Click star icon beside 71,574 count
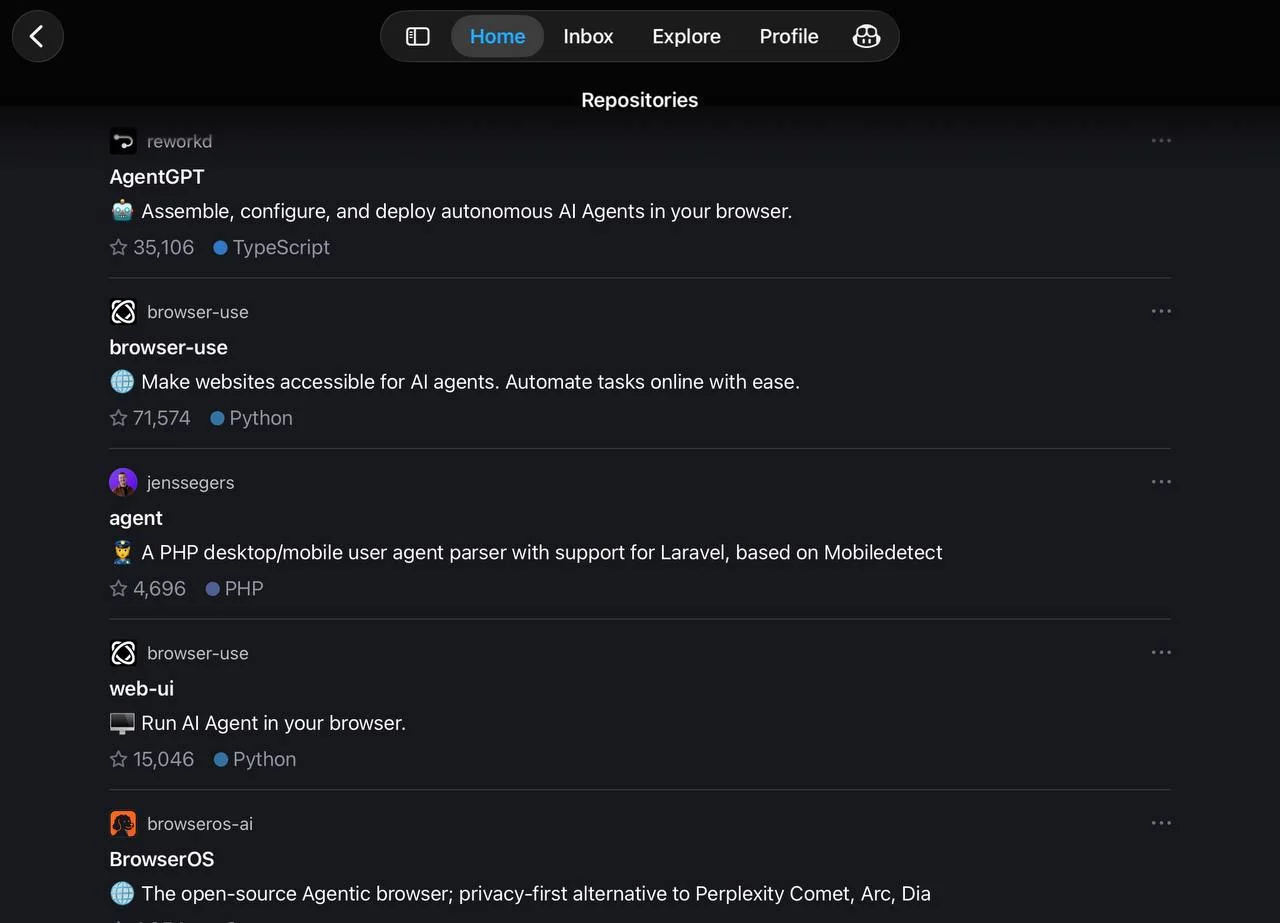Image resolution: width=1280 pixels, height=923 pixels. 119,418
